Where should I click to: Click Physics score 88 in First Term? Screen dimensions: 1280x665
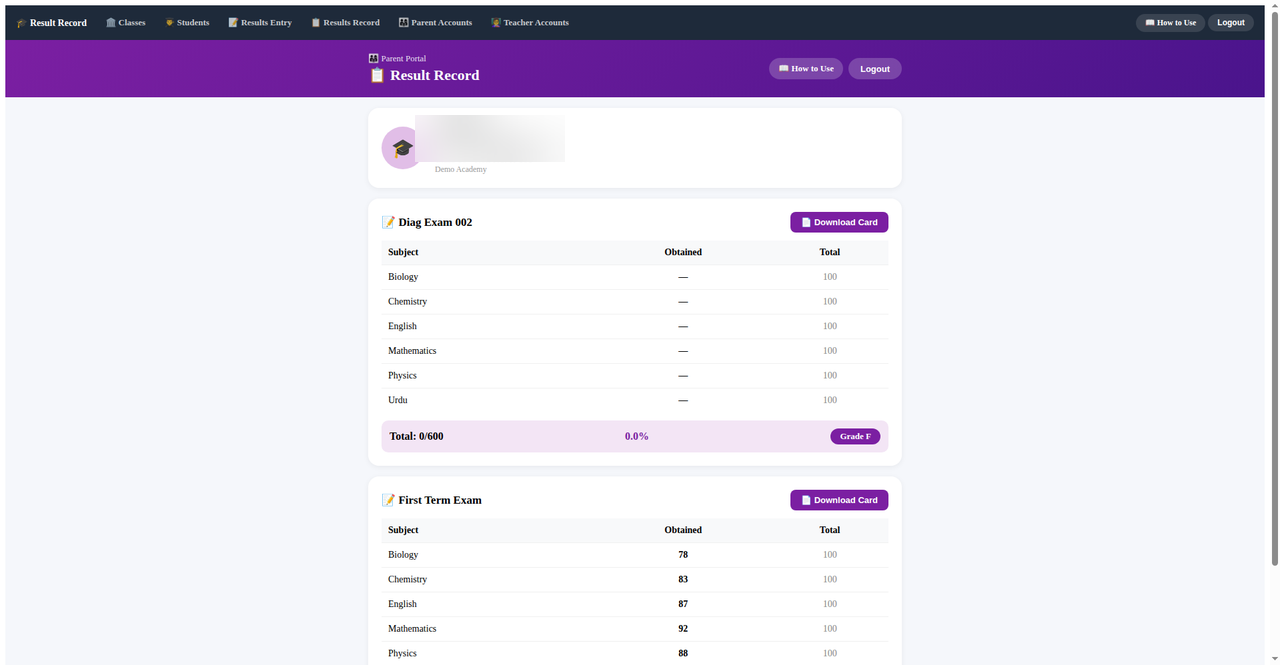(x=683, y=654)
